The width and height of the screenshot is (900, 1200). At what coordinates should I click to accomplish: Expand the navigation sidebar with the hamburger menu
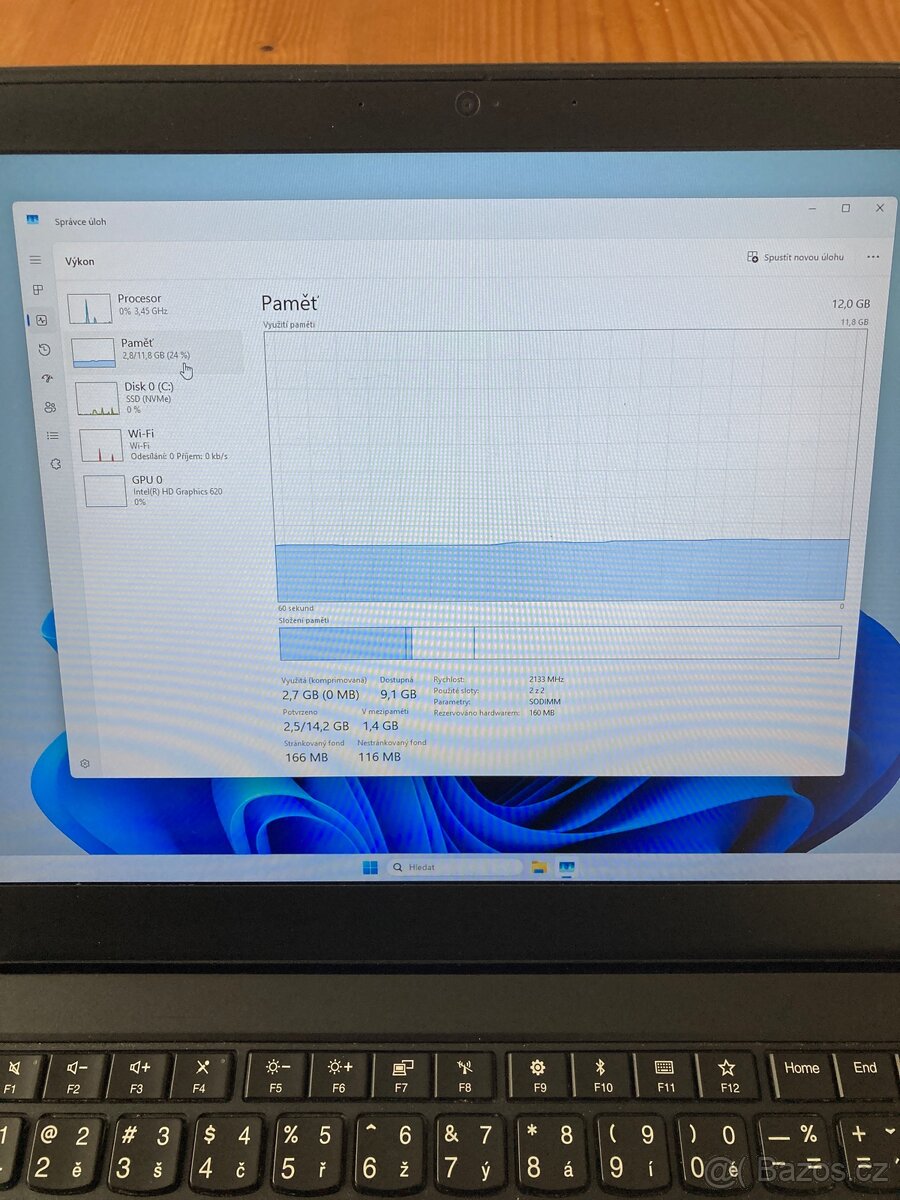pos(35,259)
